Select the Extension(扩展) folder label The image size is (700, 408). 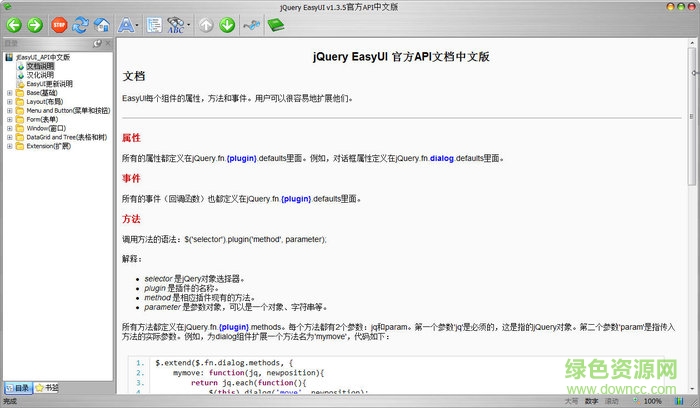click(x=49, y=146)
